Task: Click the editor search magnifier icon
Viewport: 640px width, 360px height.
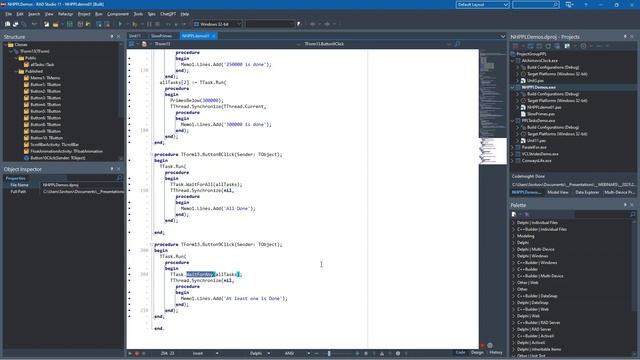Action: pyautogui.click(x=457, y=44)
